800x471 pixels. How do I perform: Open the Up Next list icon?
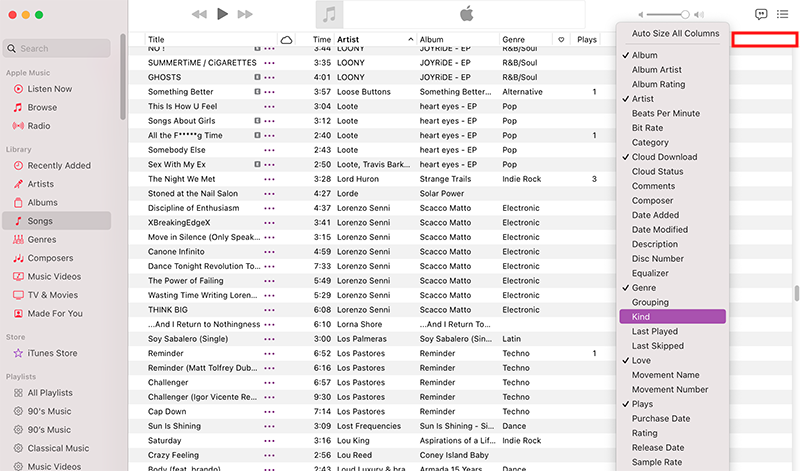782,14
